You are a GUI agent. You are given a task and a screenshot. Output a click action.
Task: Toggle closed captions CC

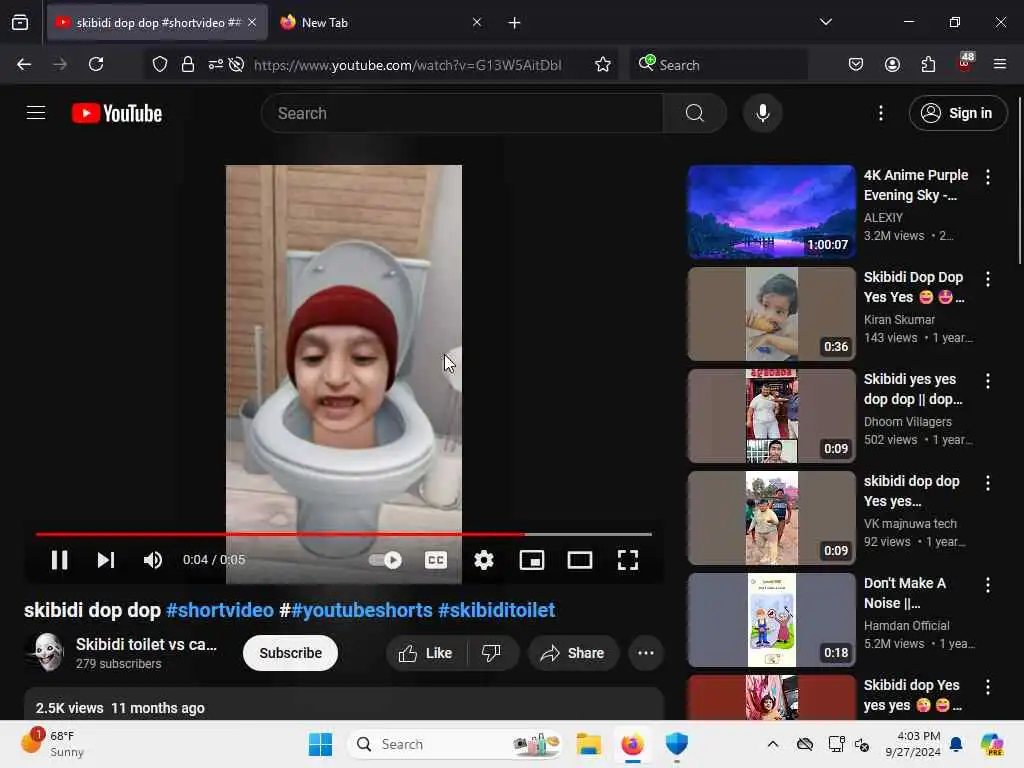[436, 560]
